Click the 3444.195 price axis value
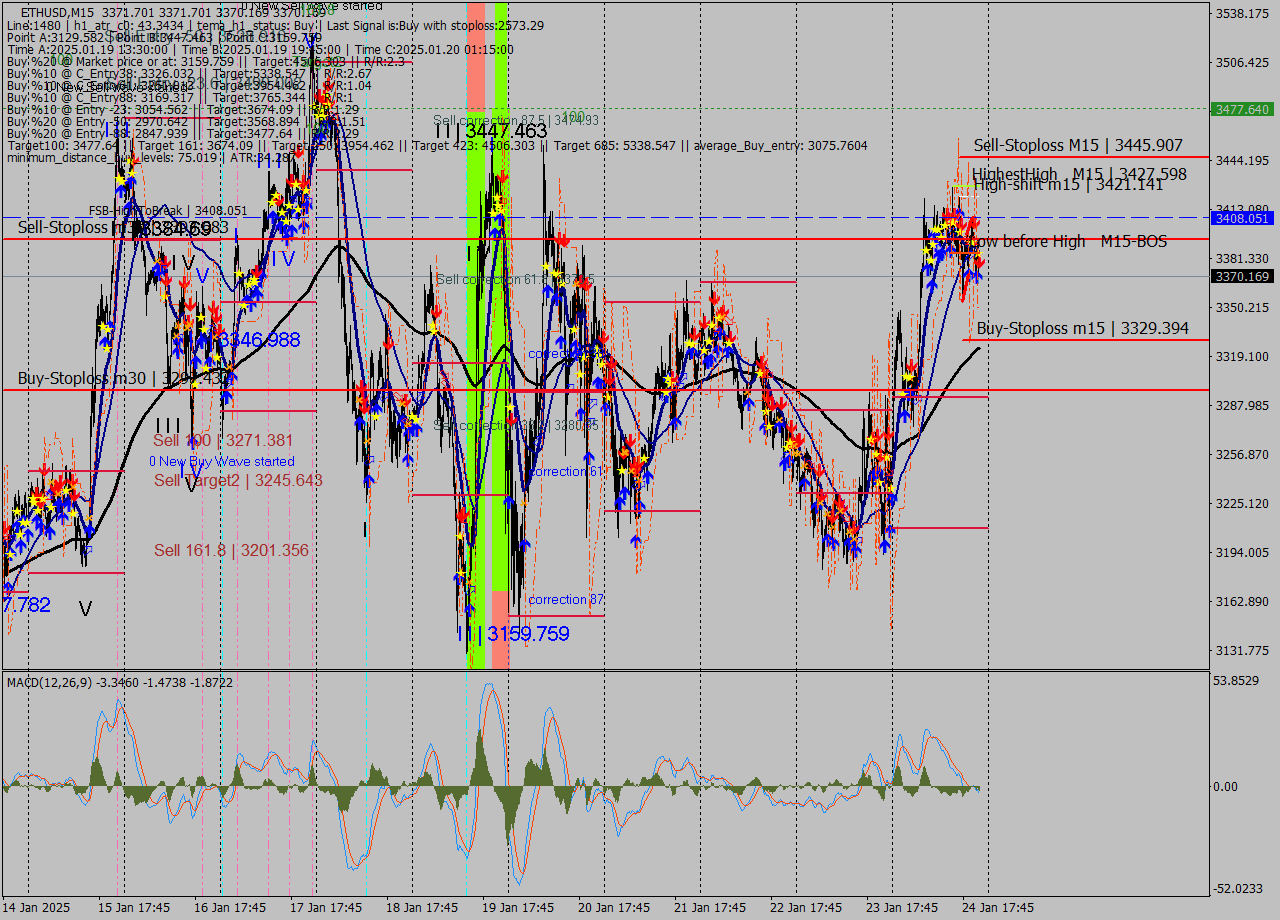 tap(1241, 161)
